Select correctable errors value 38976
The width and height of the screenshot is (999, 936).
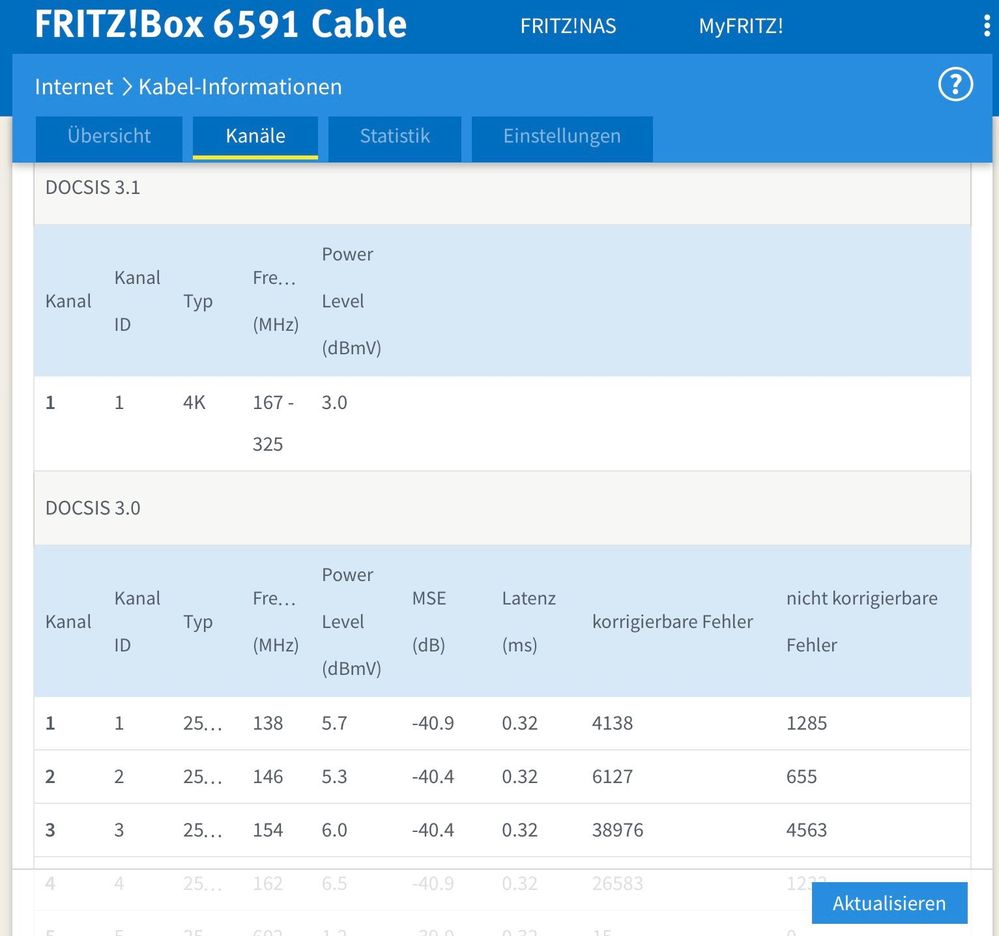[x=617, y=830]
